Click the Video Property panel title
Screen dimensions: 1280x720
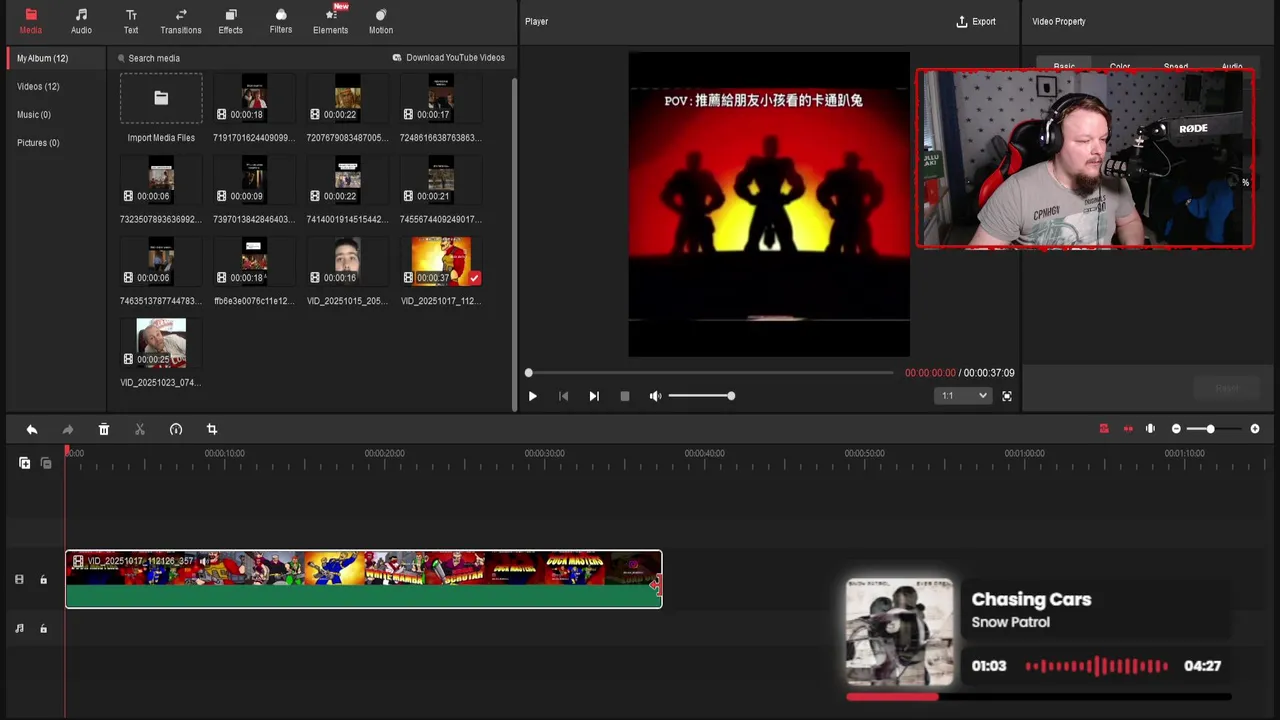pyautogui.click(x=1058, y=21)
